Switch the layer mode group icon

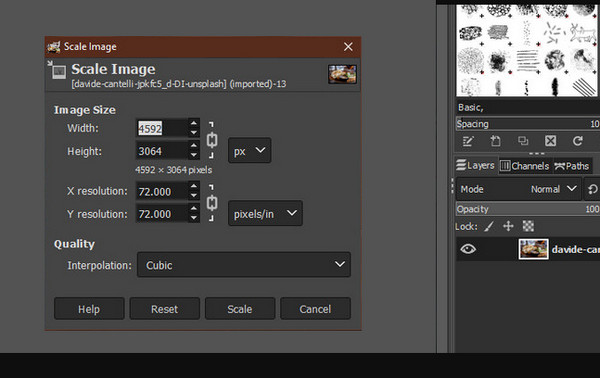click(592, 189)
